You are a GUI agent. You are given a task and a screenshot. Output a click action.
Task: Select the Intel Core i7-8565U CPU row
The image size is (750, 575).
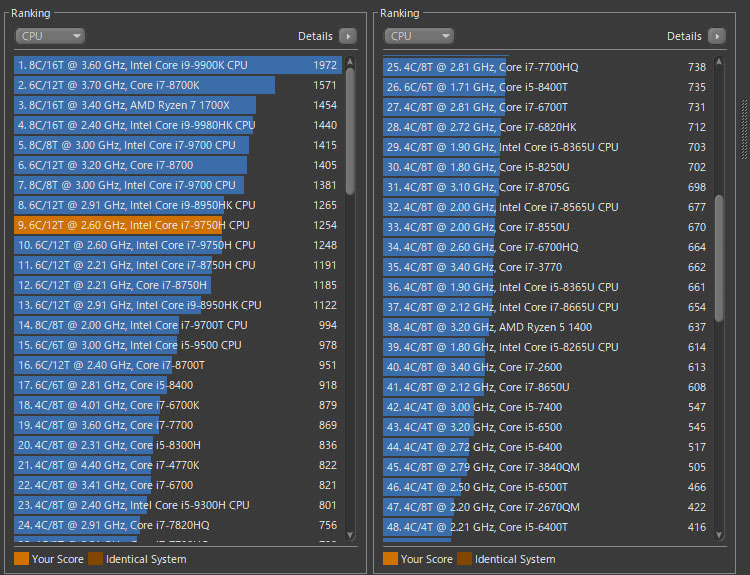pyautogui.click(x=547, y=208)
